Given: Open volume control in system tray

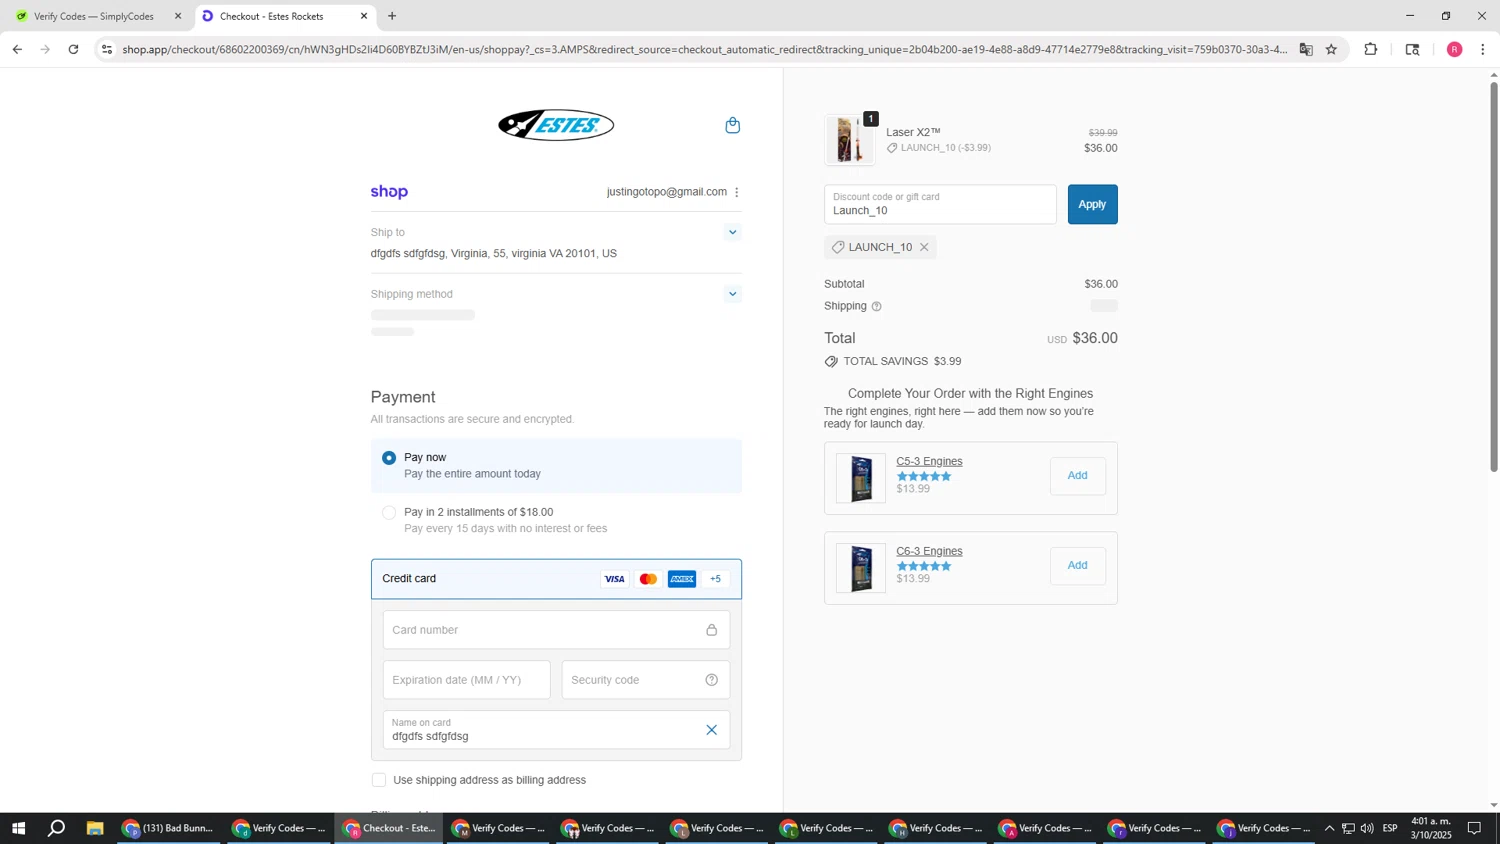Looking at the screenshot, I should point(1367,828).
